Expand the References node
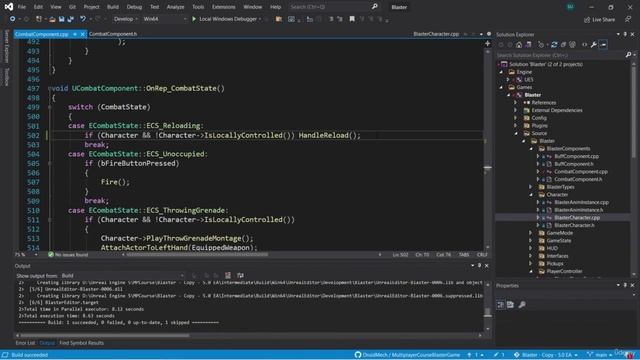Screen dimensions: 640x360 [x=516, y=102]
